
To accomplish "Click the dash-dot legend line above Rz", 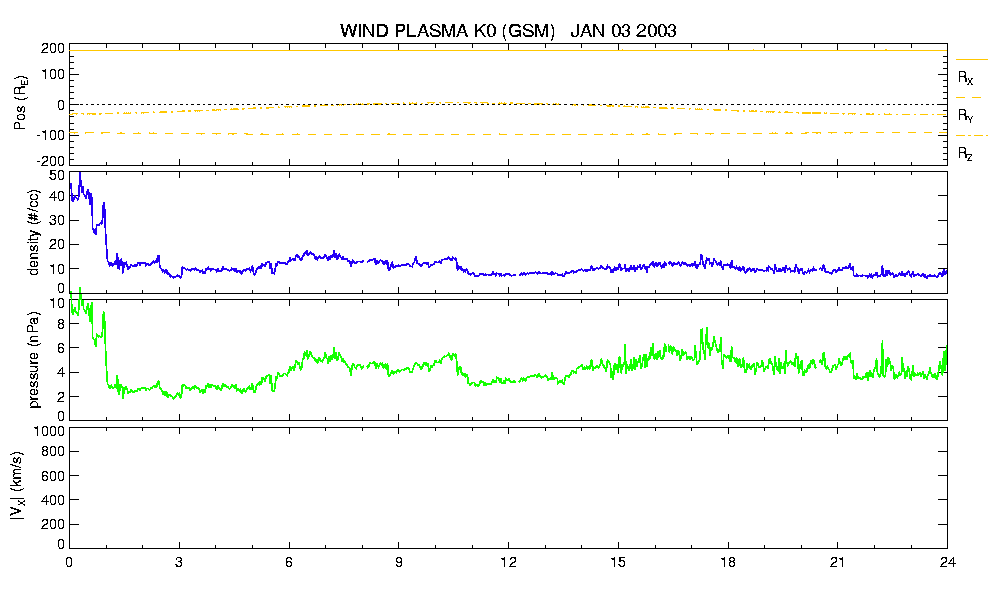I will tap(971, 136).
